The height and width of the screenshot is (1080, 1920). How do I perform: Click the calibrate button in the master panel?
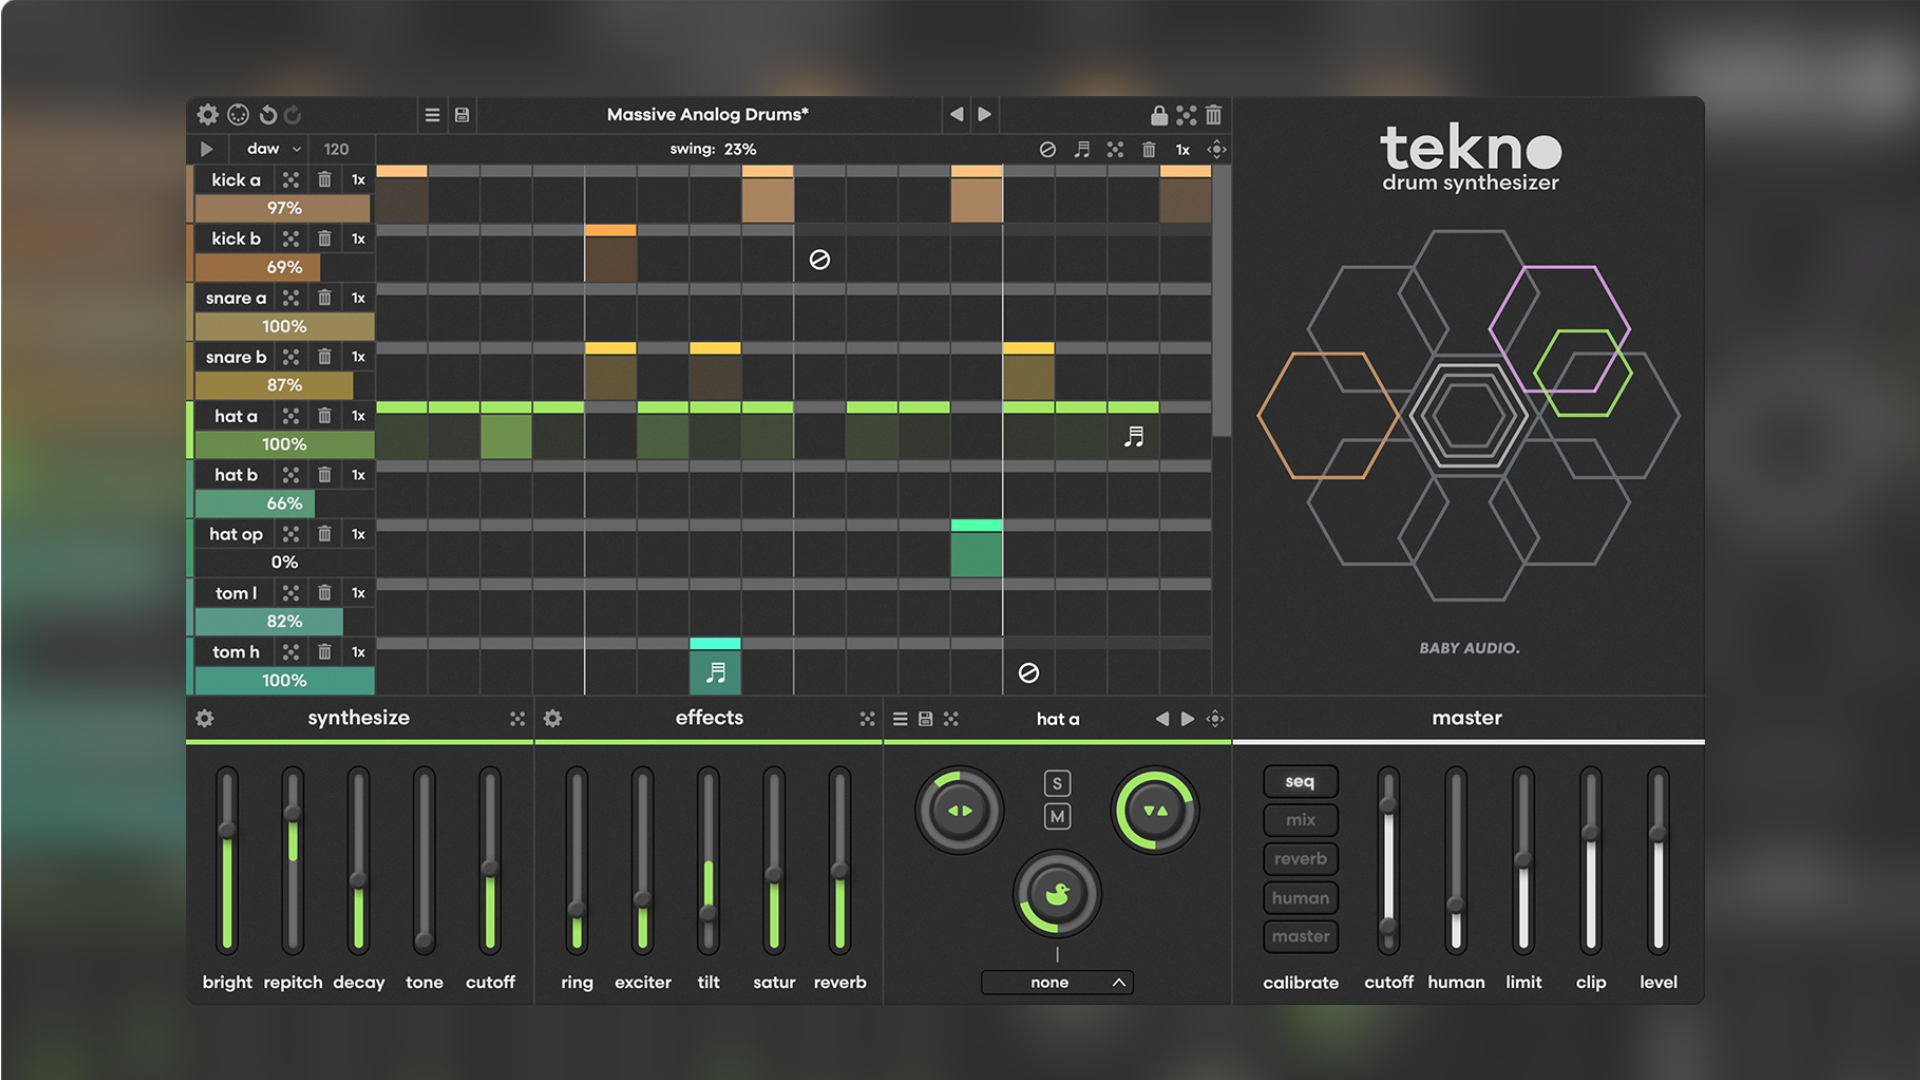pyautogui.click(x=1300, y=982)
